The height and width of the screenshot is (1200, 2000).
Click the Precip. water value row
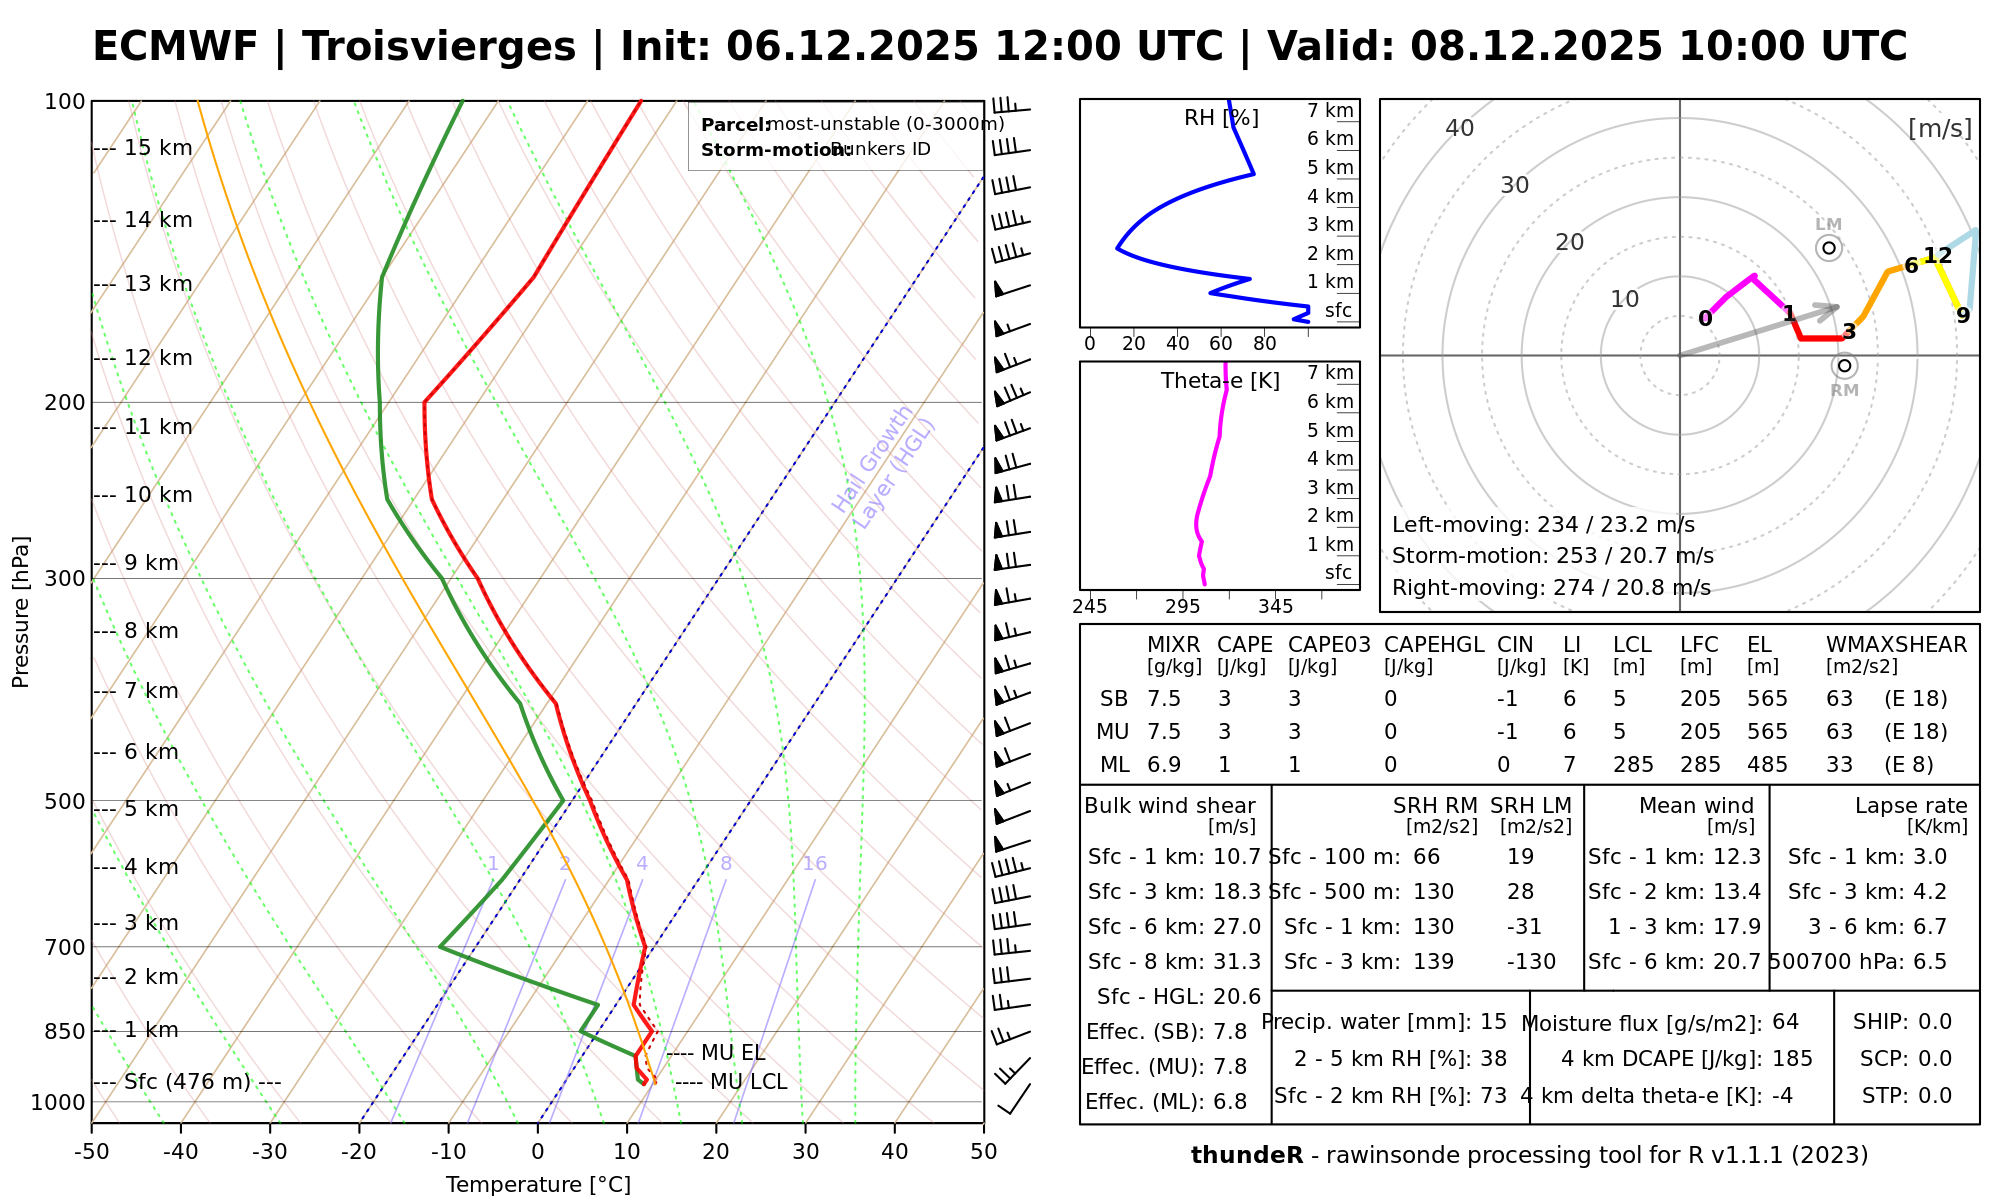click(1384, 1022)
